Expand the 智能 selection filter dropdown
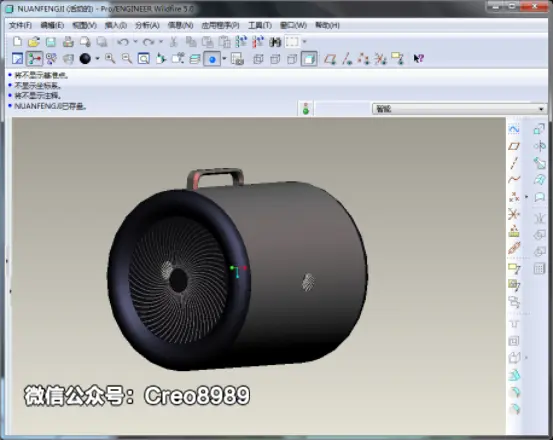This screenshot has height=440, width=554. [541, 109]
